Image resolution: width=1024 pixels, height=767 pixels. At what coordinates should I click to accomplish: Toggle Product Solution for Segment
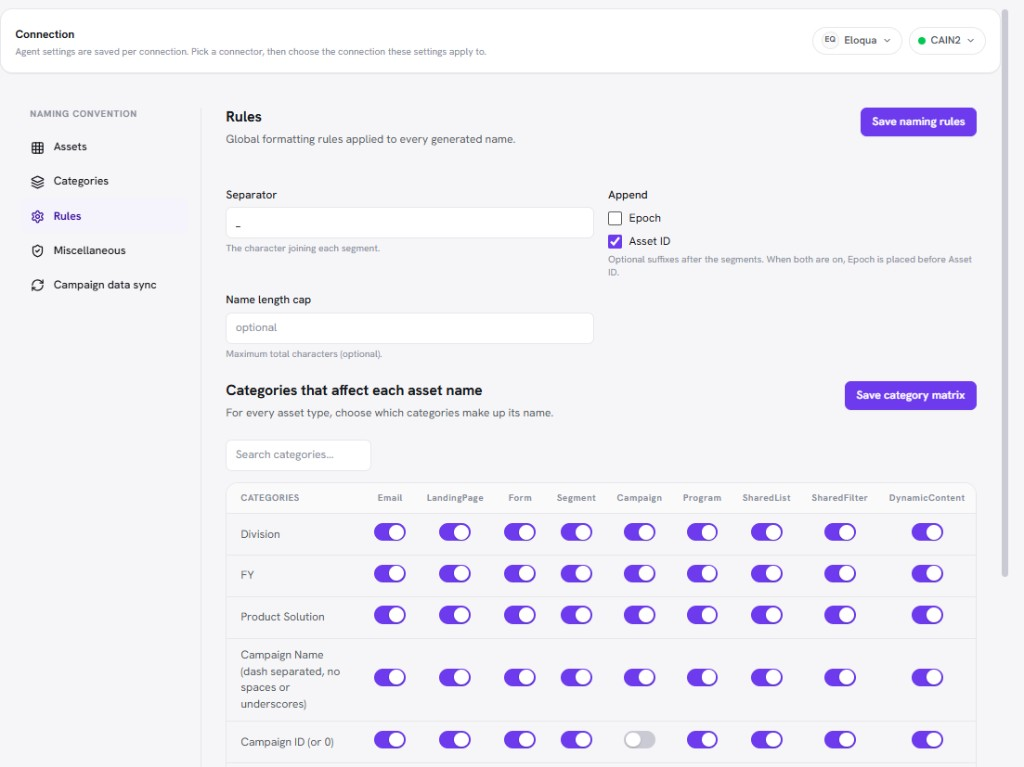576,615
